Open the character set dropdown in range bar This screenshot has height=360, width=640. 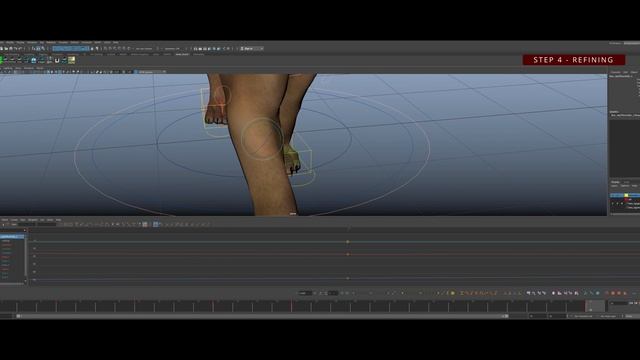click(x=583, y=316)
